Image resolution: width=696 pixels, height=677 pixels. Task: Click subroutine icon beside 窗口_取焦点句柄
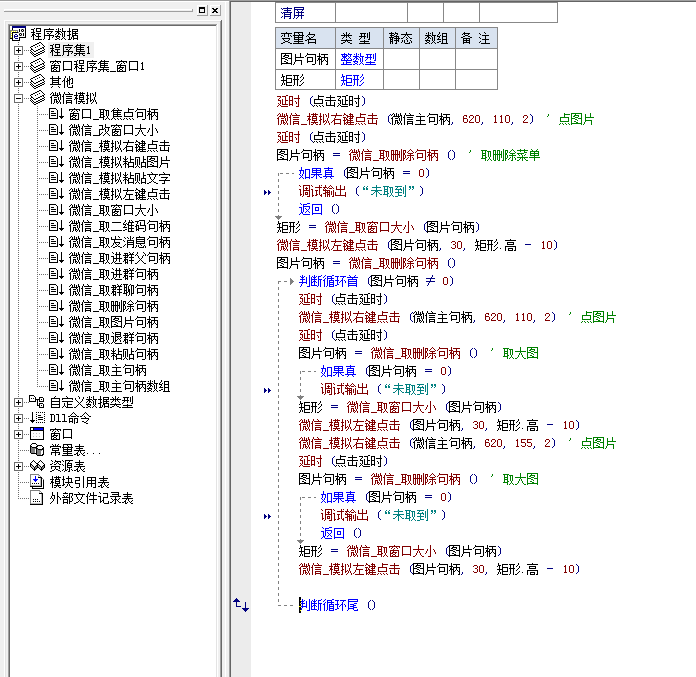56,114
